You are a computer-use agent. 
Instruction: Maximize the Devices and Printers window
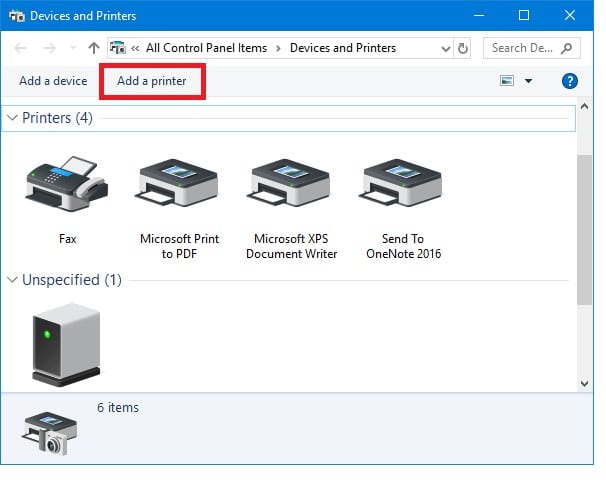pos(524,15)
